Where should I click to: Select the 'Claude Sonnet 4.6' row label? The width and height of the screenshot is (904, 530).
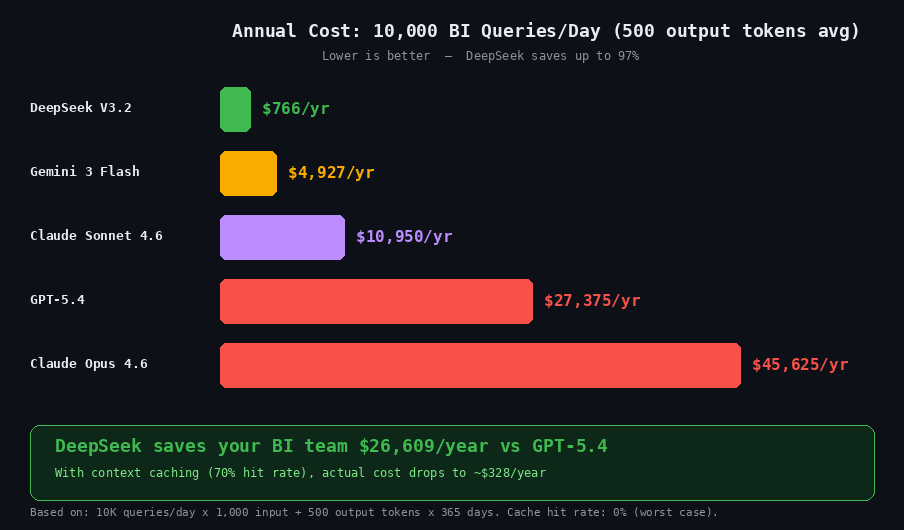[x=96, y=236]
